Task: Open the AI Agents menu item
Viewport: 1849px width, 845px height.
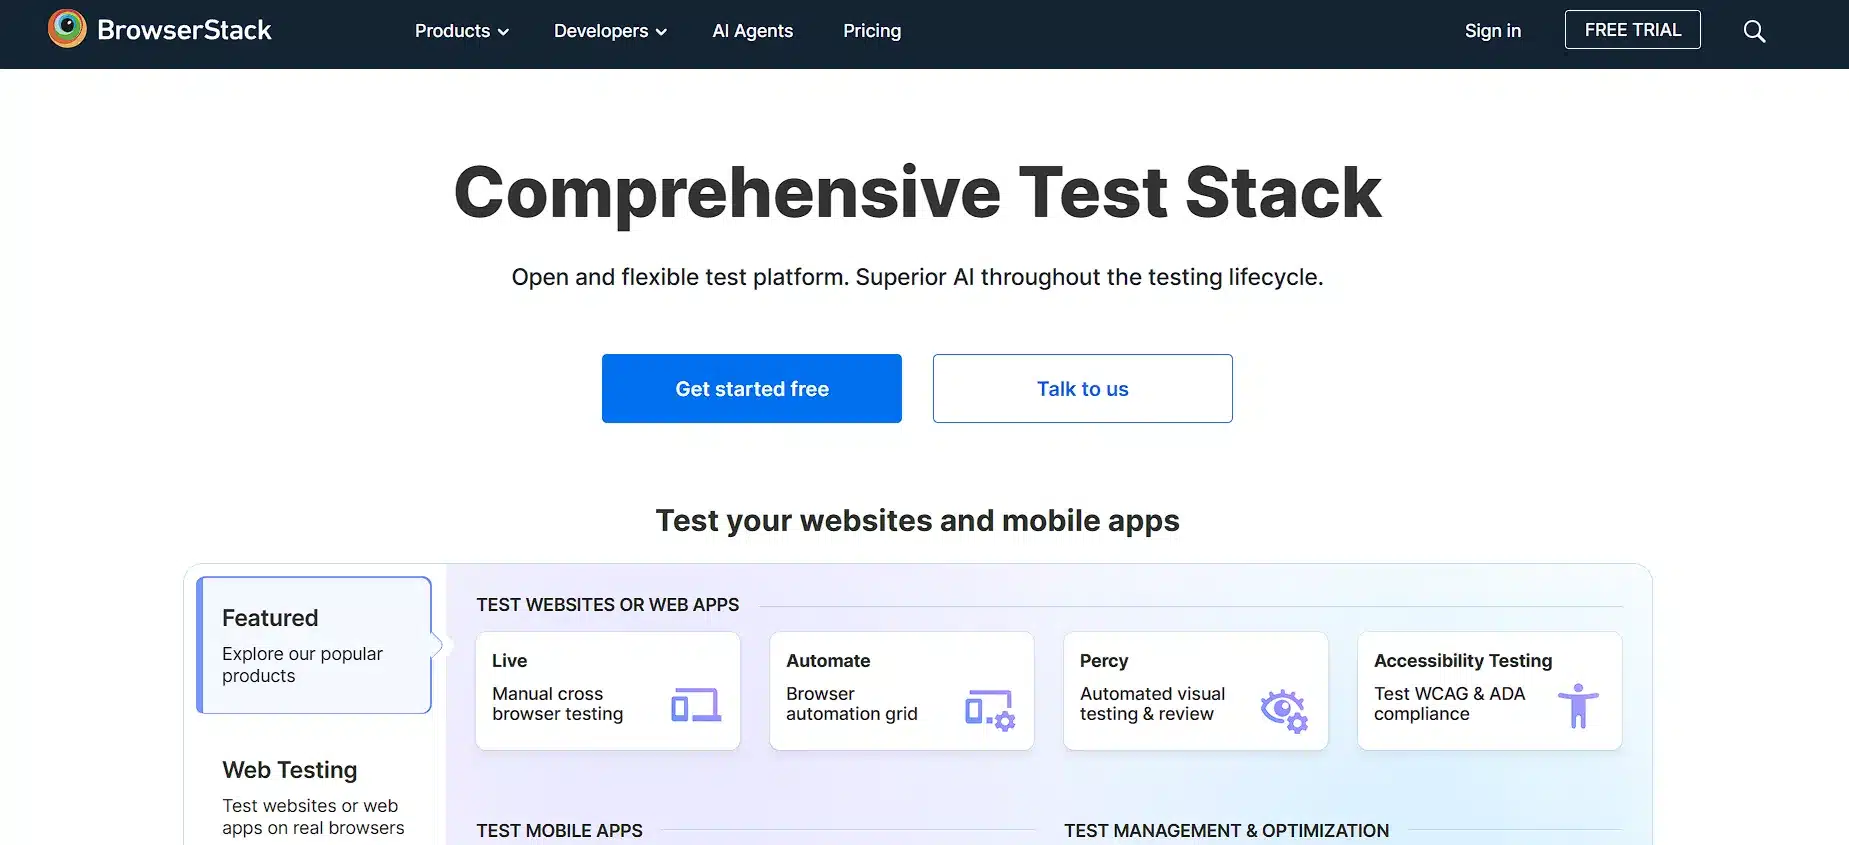Action: click(x=753, y=31)
